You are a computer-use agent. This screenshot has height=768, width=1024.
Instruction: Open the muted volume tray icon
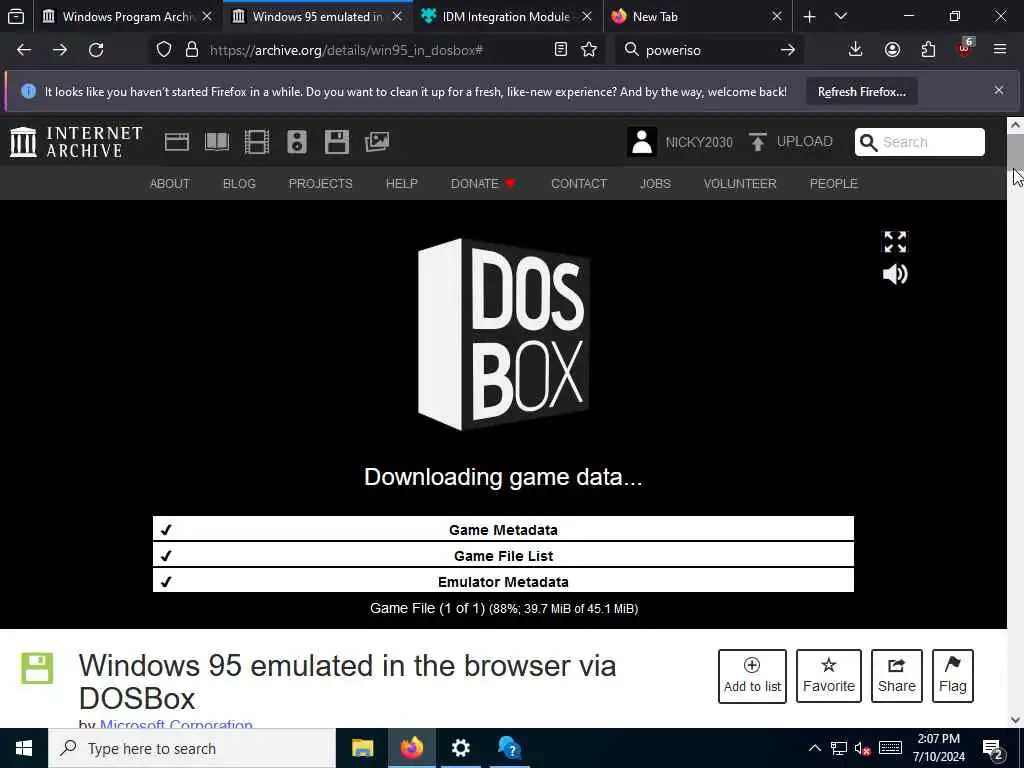tap(863, 748)
